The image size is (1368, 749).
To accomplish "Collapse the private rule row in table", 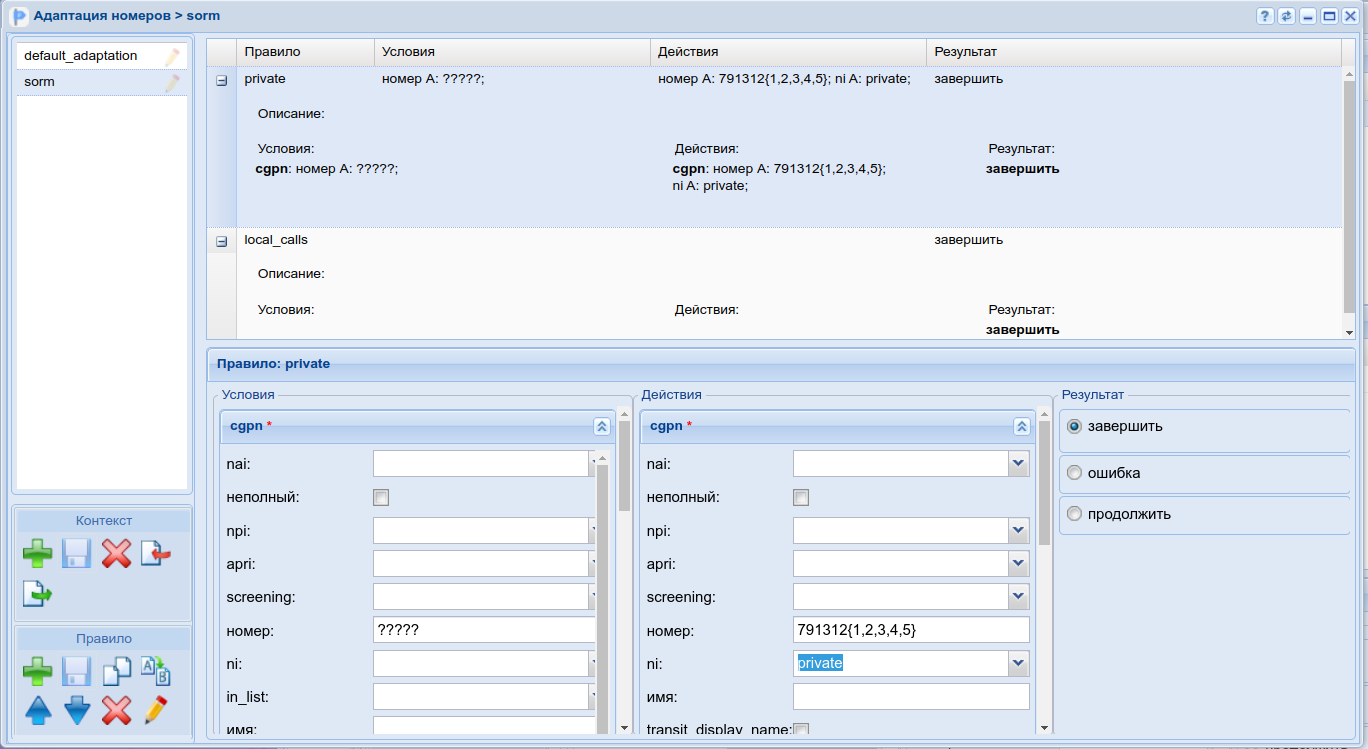I will [x=222, y=80].
